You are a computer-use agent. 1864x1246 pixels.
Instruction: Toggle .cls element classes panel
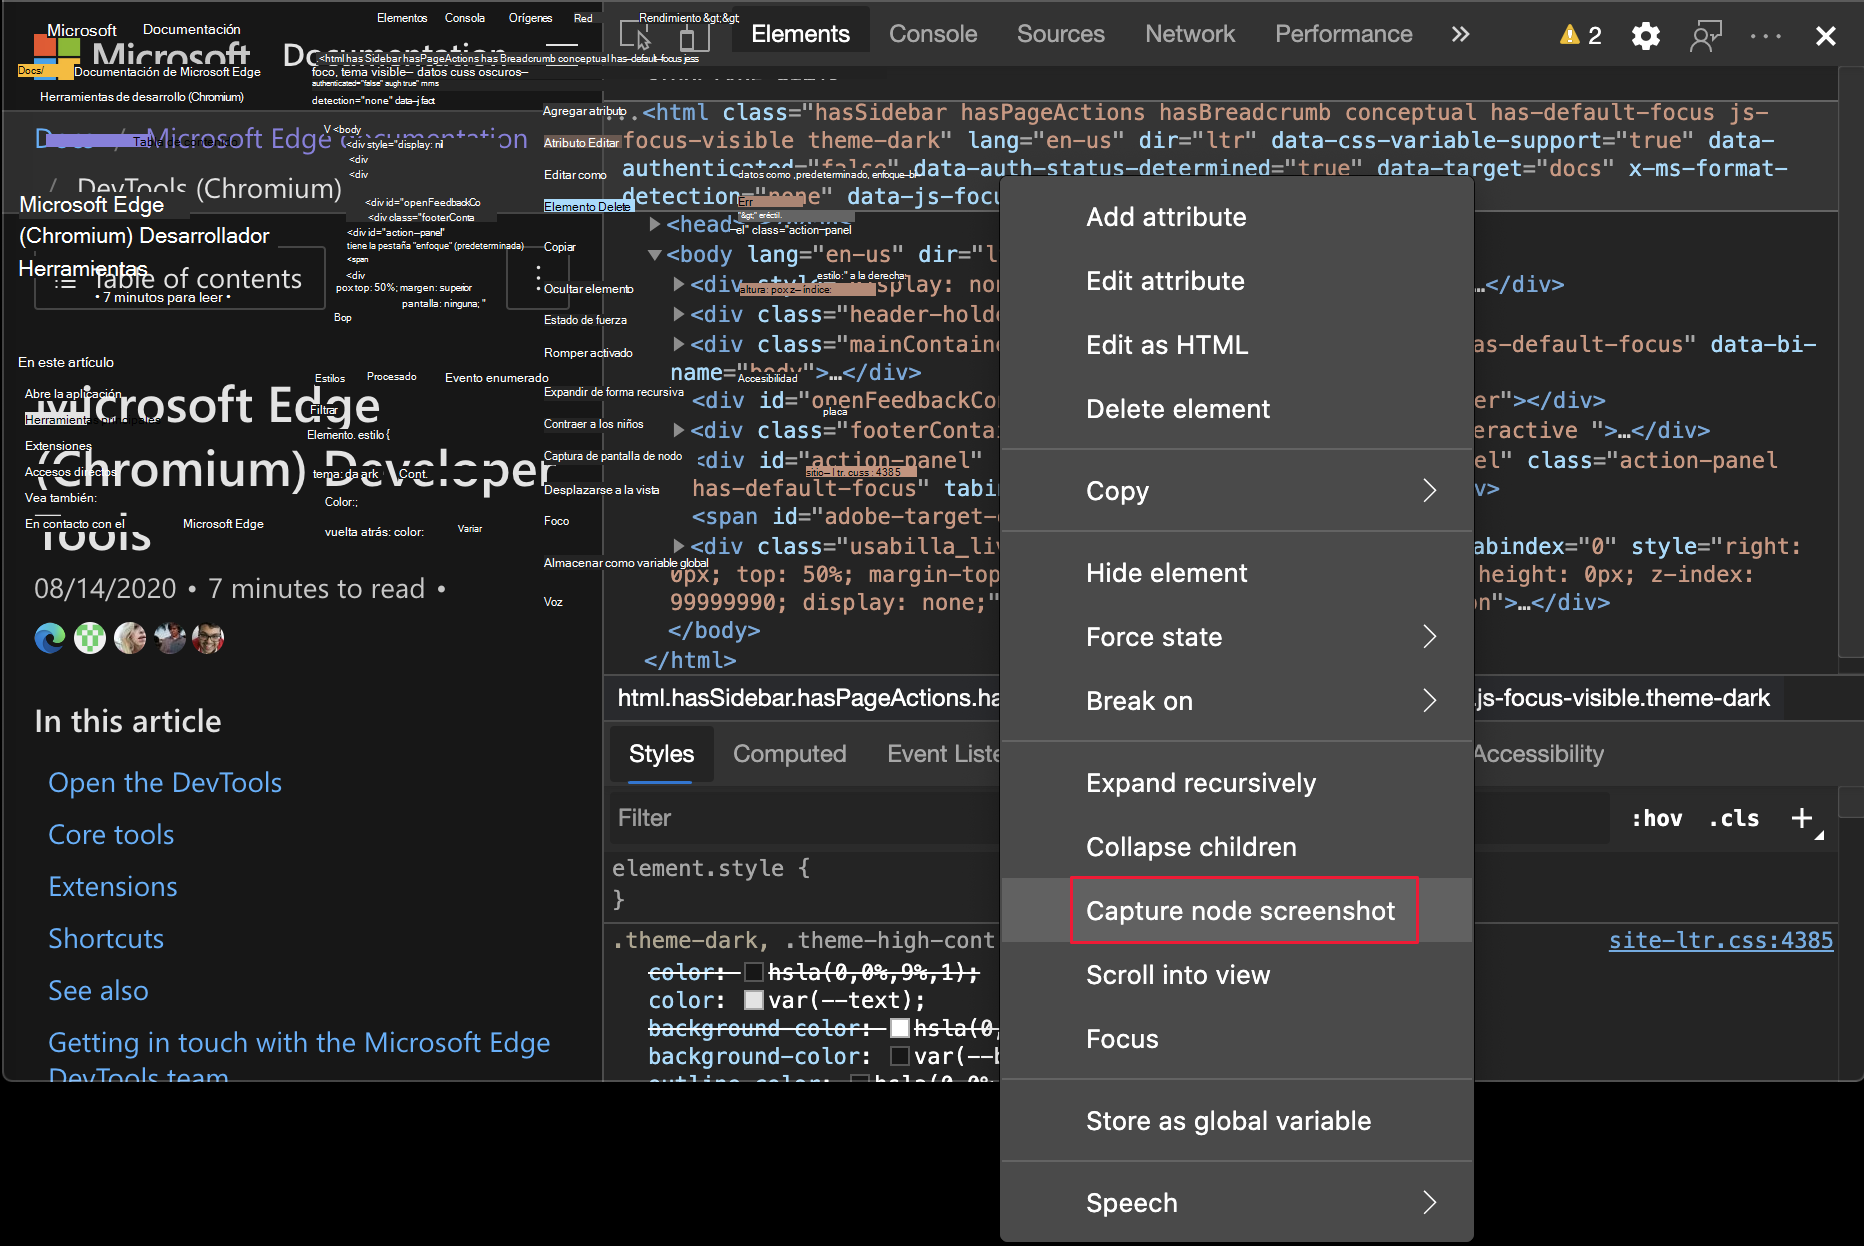tap(1734, 818)
